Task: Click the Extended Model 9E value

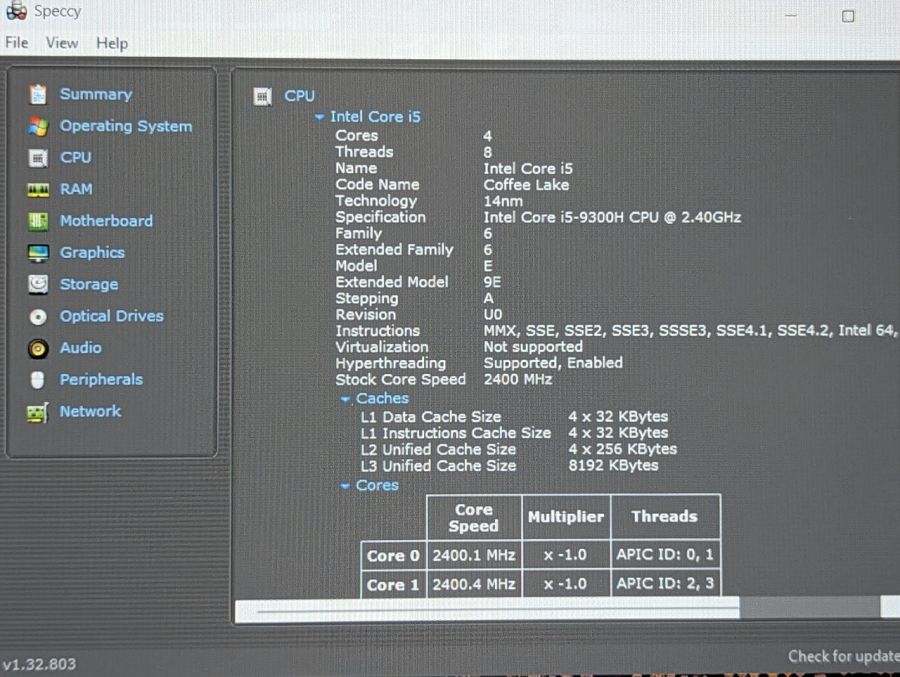Action: tap(492, 283)
